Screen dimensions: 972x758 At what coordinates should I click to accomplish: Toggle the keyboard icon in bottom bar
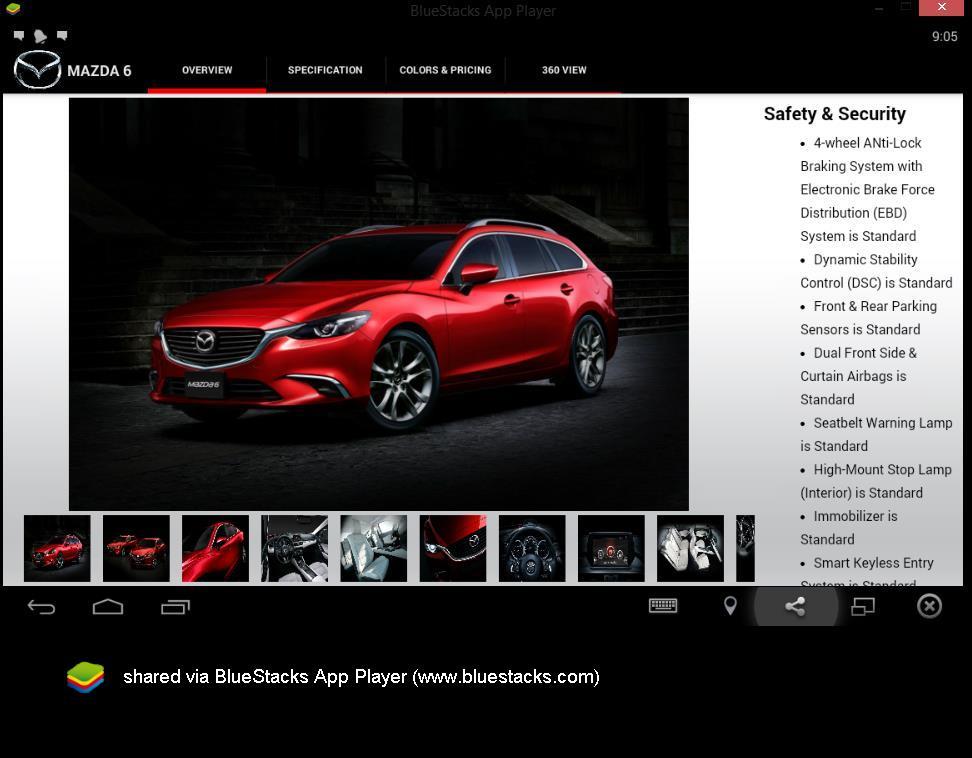point(663,606)
